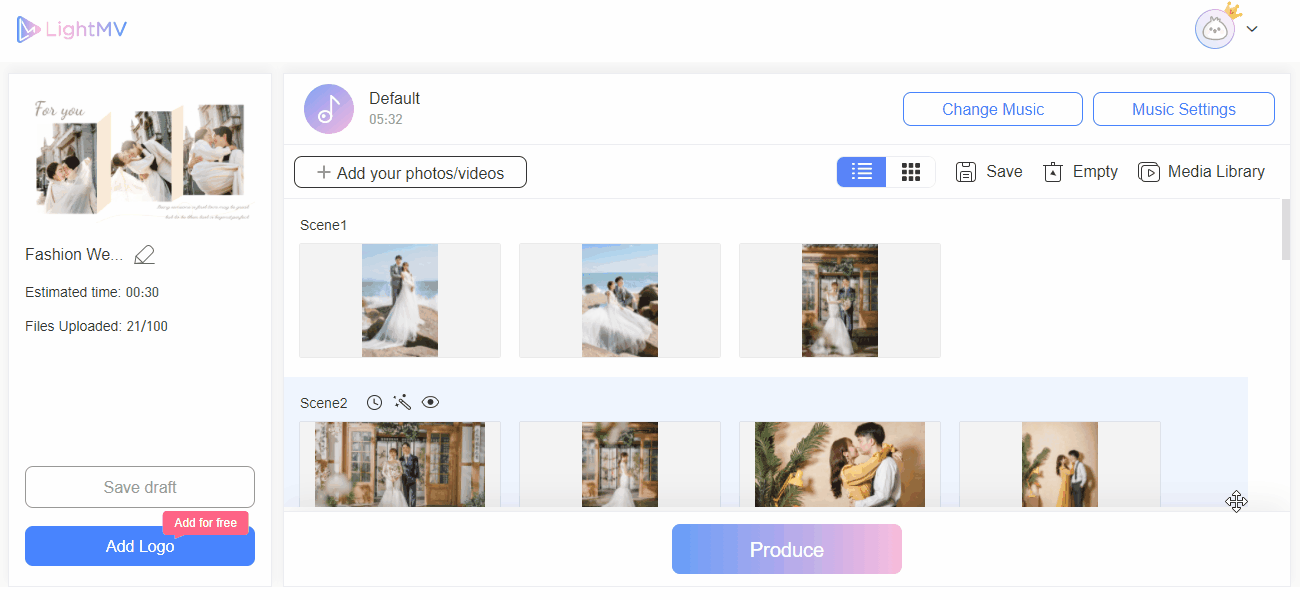Open the Media Library
This screenshot has height=600, width=1300.
pos(1201,171)
